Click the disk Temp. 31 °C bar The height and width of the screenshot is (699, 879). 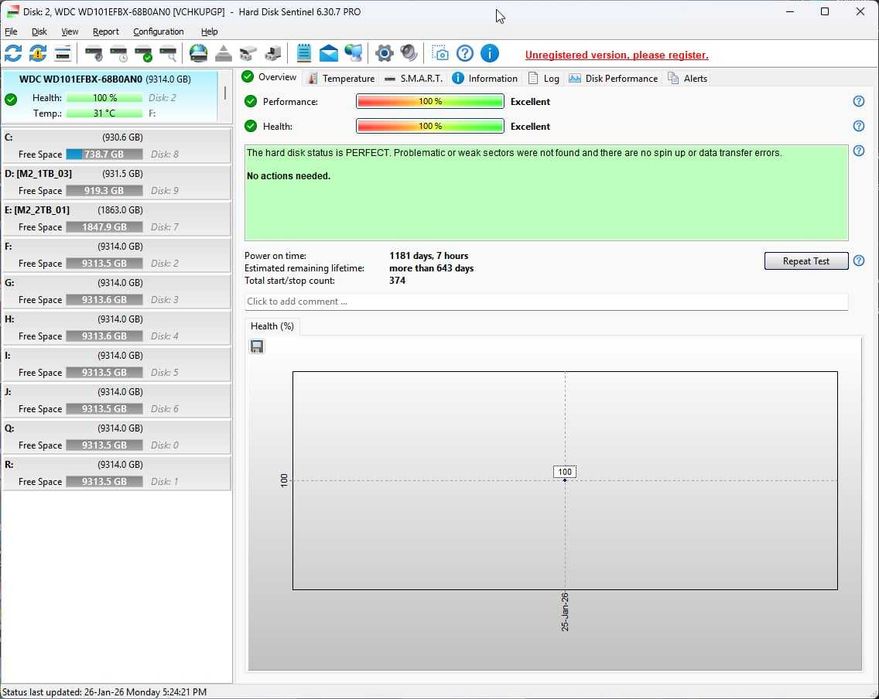click(104, 113)
